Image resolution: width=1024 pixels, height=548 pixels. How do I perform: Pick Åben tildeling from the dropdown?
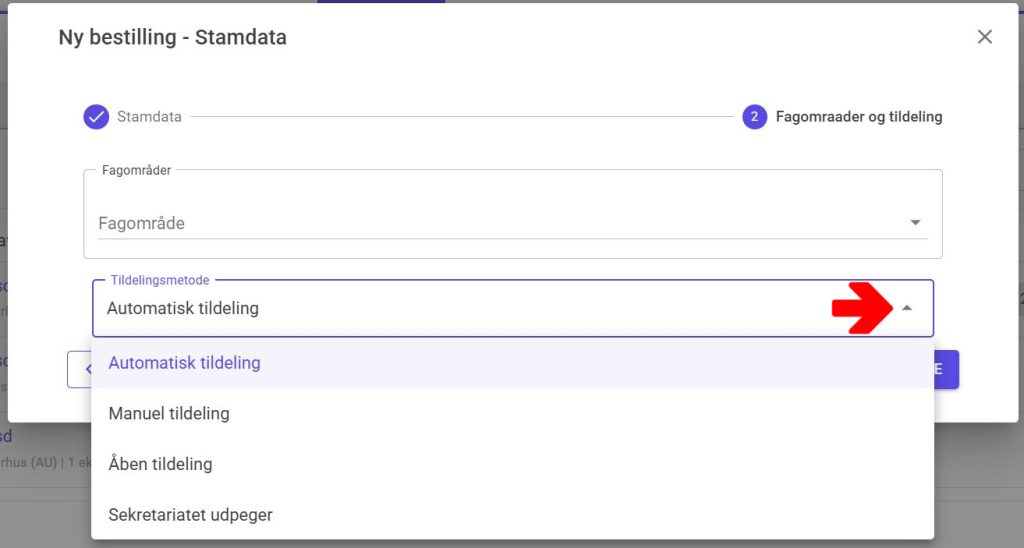coord(160,464)
